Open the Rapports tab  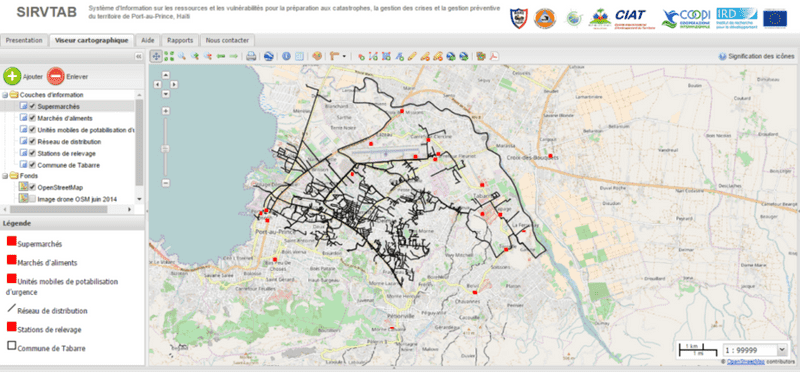tap(180, 40)
